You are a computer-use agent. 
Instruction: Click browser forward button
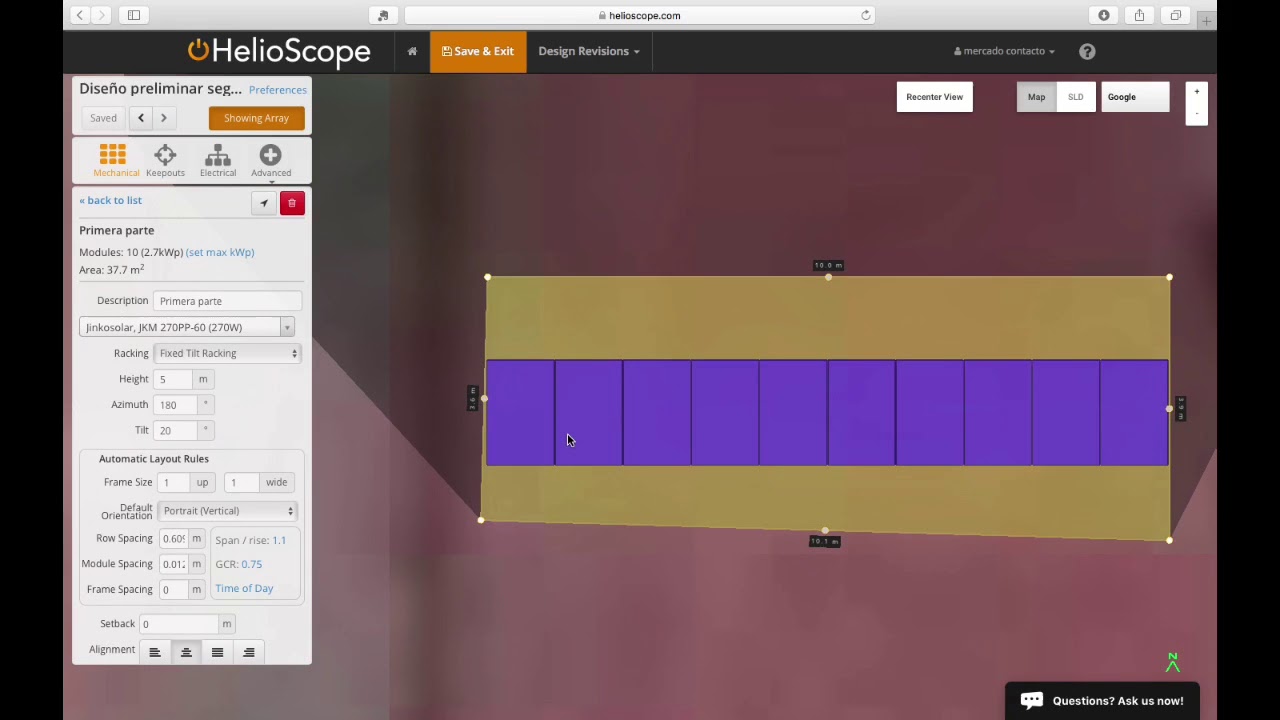click(101, 15)
